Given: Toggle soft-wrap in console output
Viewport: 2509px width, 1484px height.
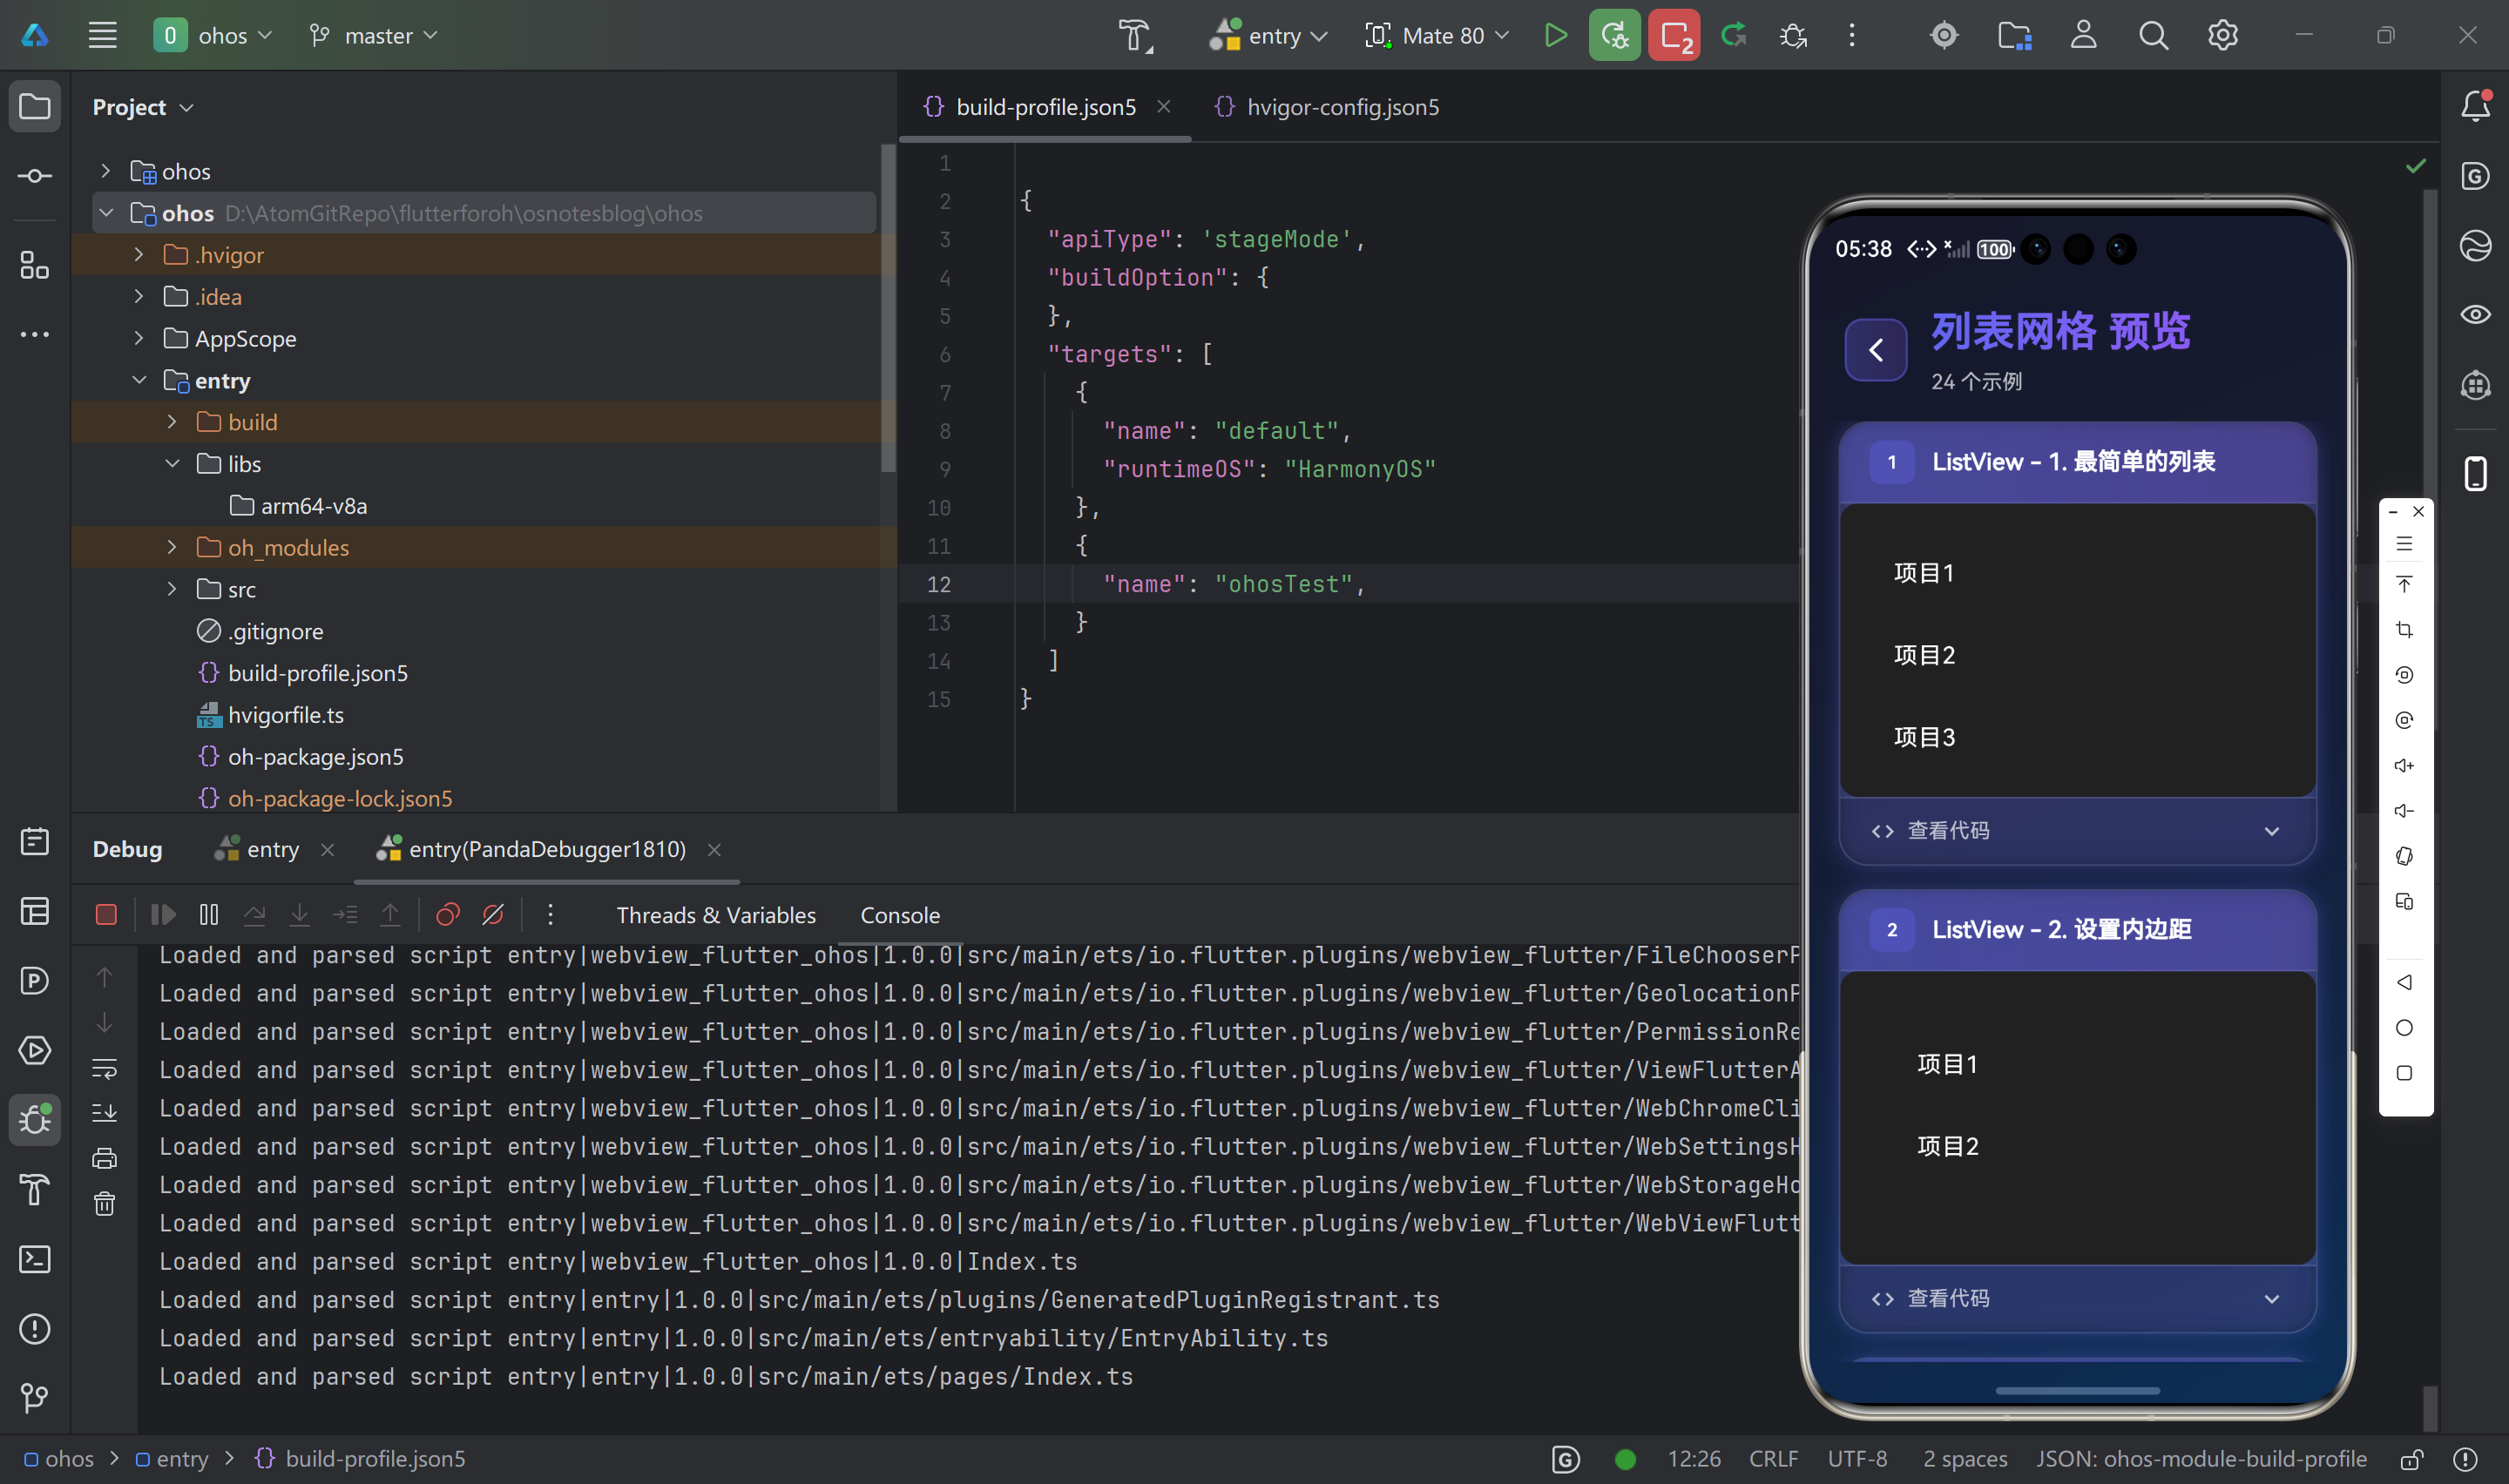Looking at the screenshot, I should pos(105,1068).
